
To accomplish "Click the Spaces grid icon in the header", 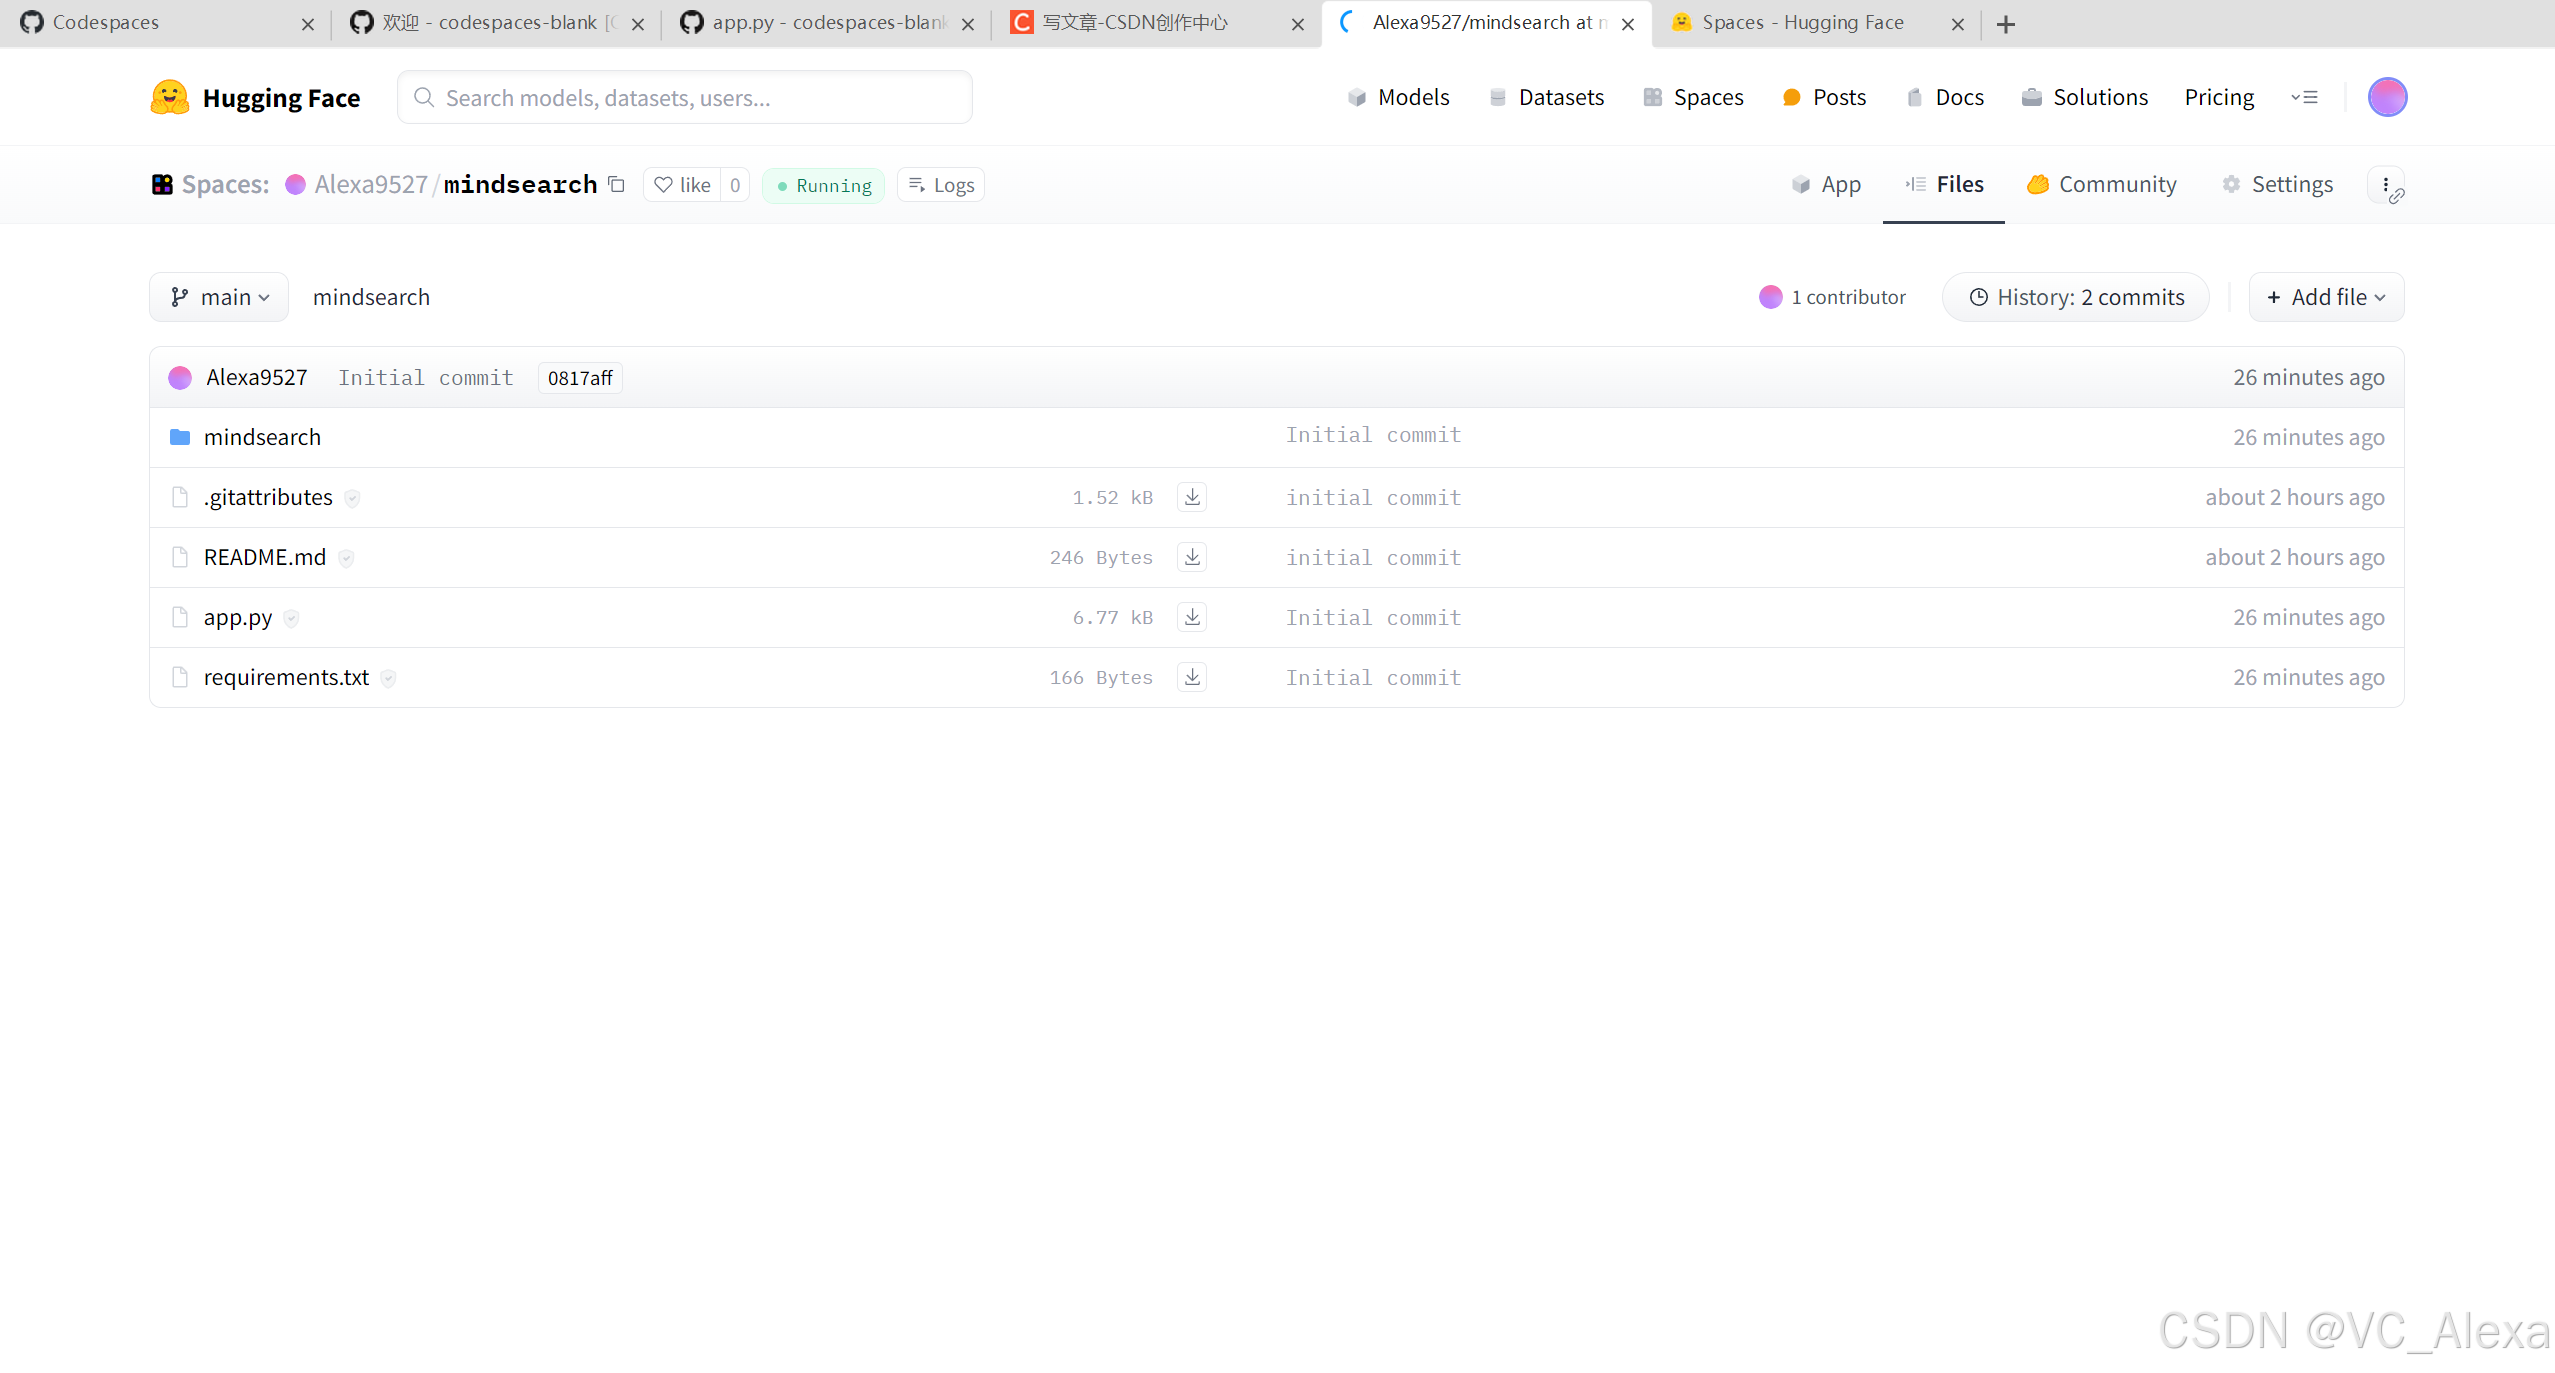I will pyautogui.click(x=162, y=184).
